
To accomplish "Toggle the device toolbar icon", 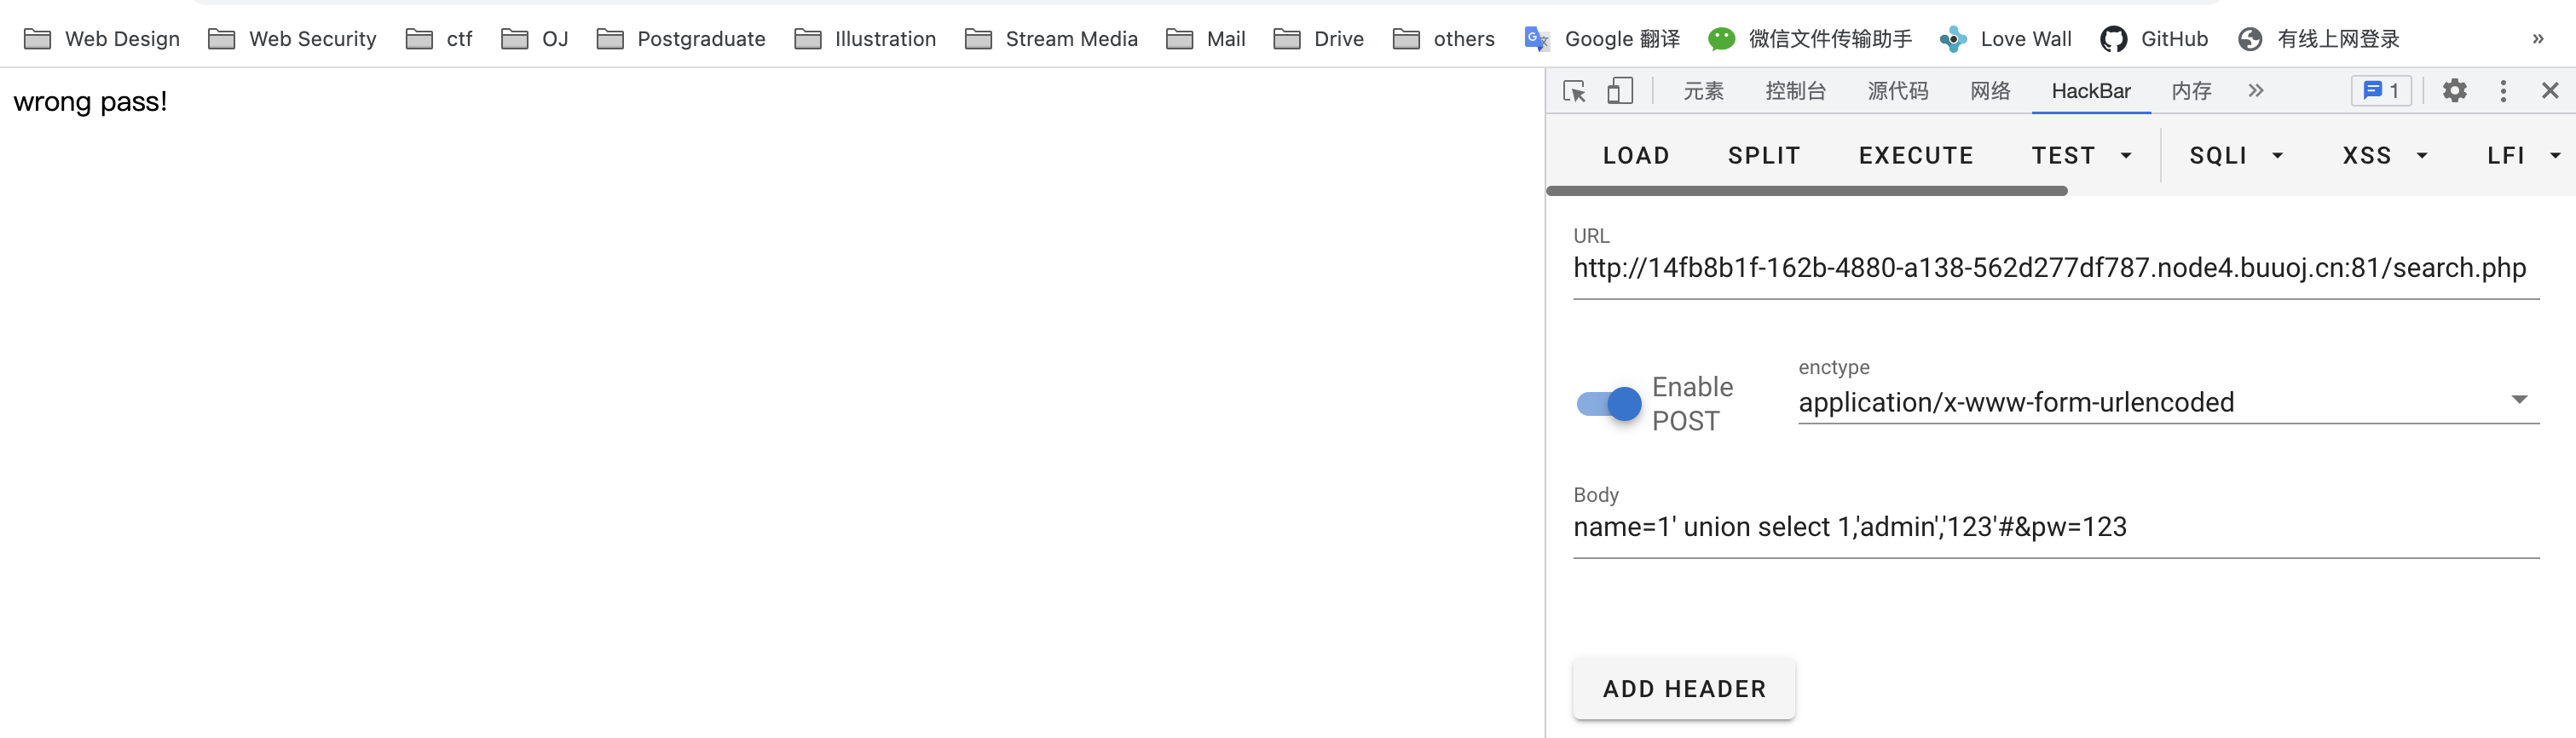I will (1620, 91).
